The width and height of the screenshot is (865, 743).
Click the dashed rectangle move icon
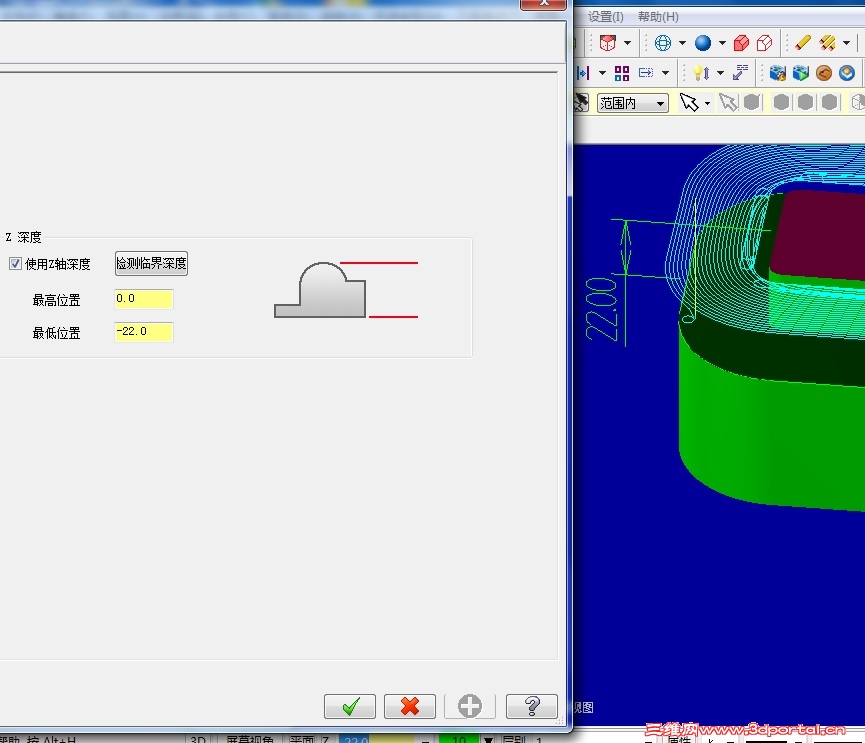click(646, 73)
